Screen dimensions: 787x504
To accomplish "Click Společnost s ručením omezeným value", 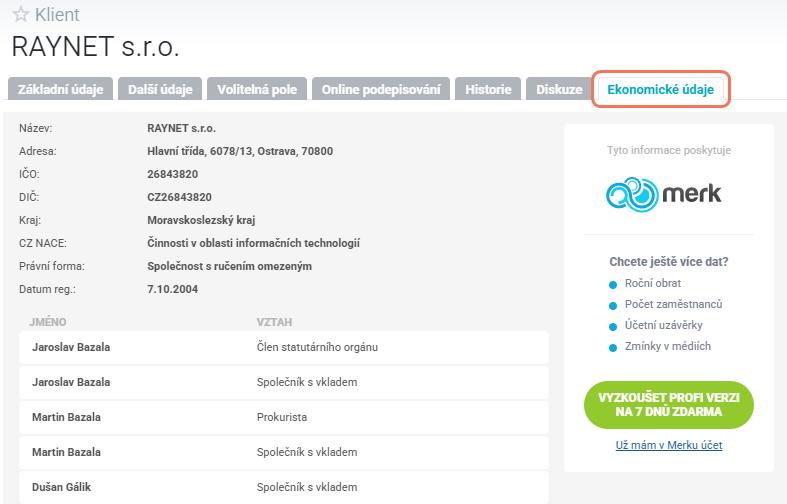I will coord(229,267).
